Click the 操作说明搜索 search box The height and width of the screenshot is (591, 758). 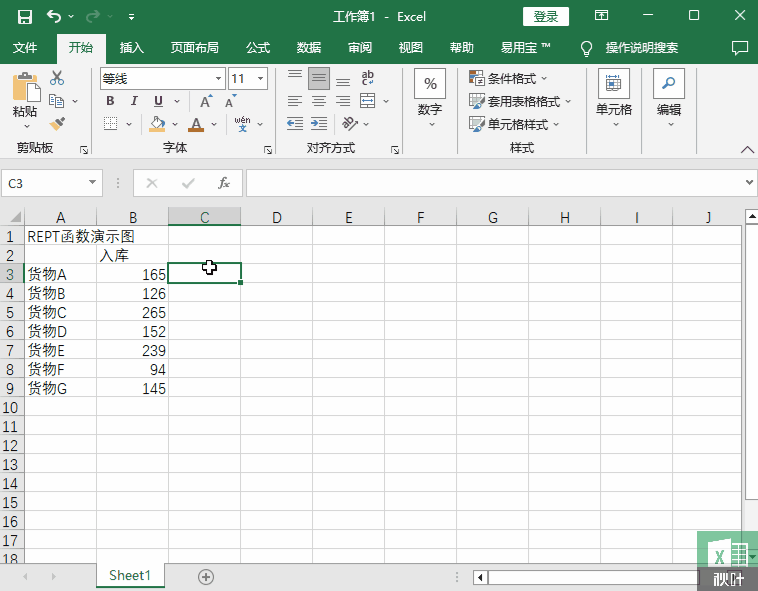coord(641,47)
